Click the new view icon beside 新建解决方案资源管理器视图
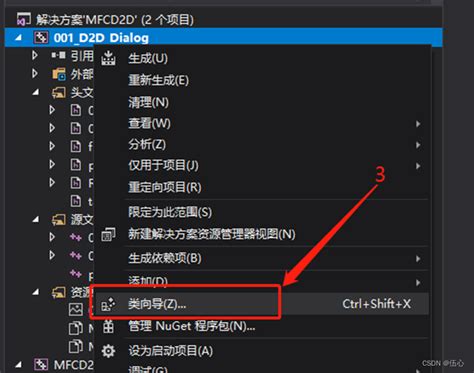474x373 pixels. tap(108, 234)
